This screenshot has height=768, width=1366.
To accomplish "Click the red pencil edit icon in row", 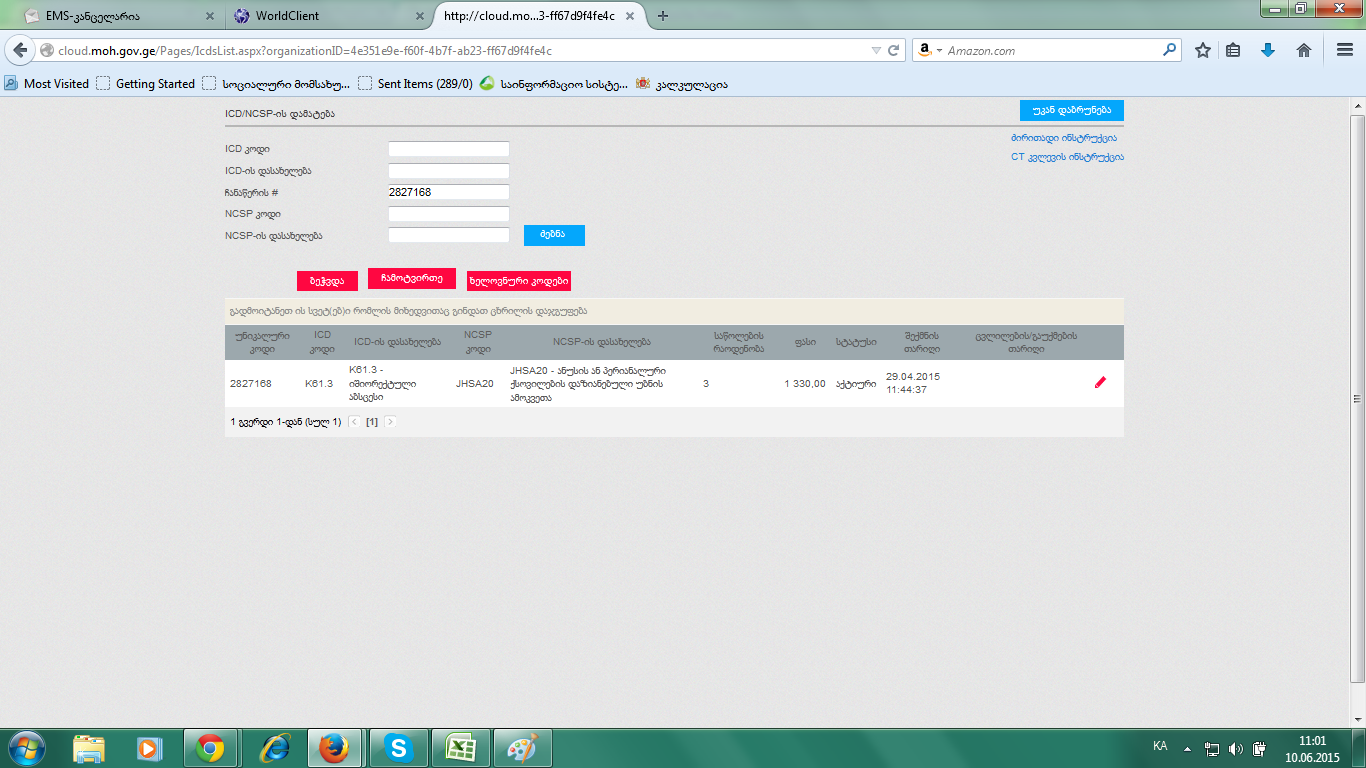I will [1100, 382].
